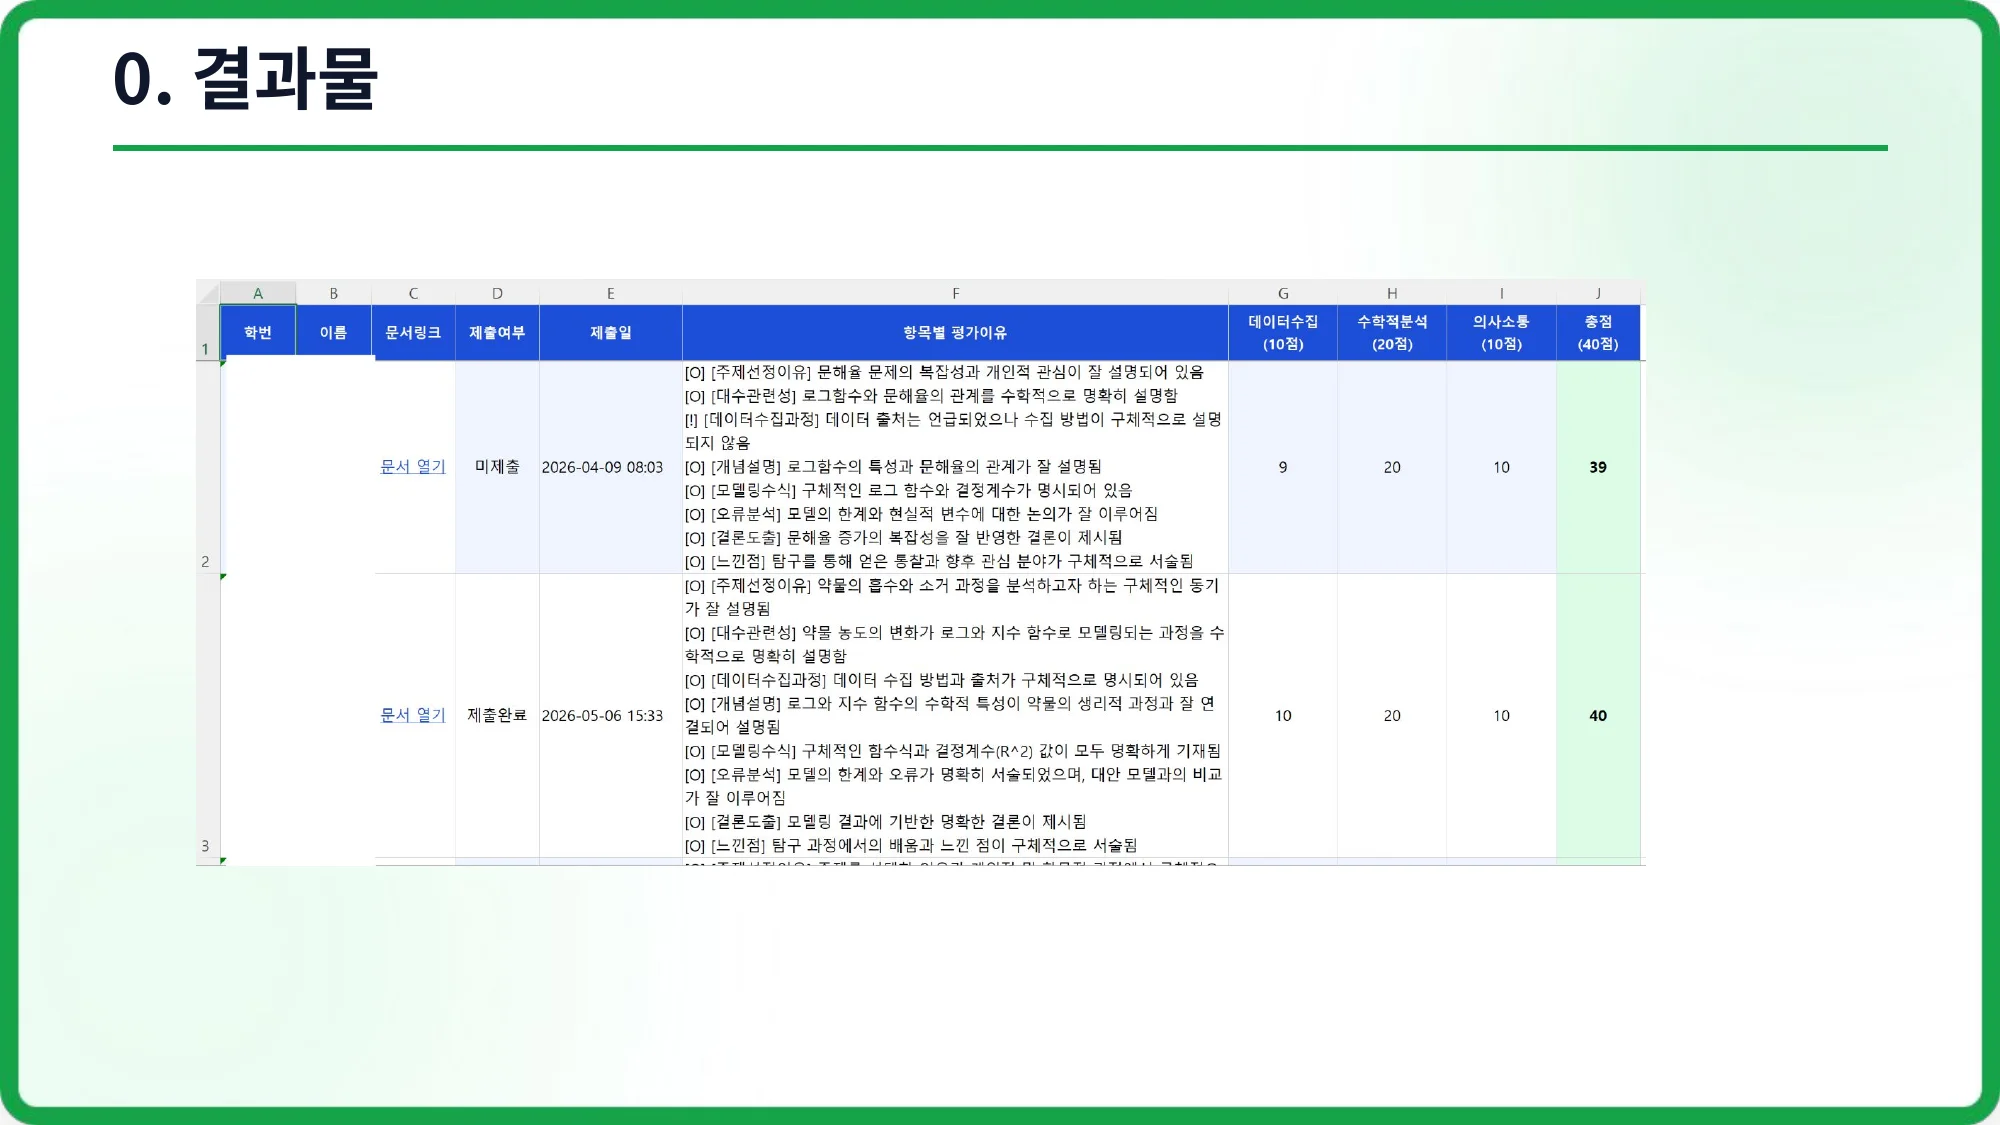
Task: Click the 데이터수집 score 10 in row 3
Action: point(1283,715)
